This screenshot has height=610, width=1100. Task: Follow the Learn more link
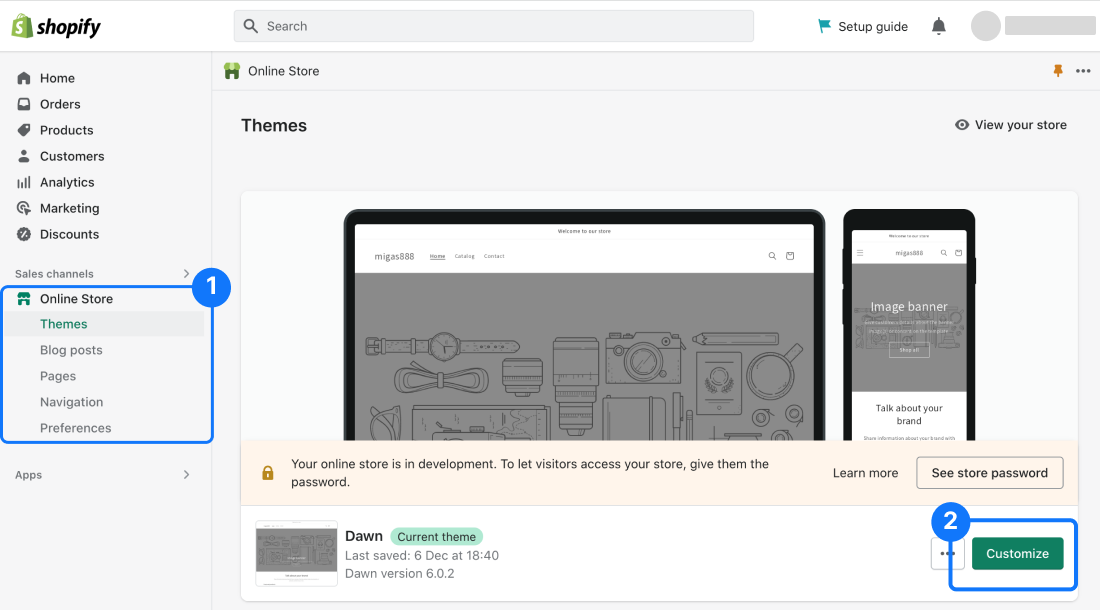[865, 473]
